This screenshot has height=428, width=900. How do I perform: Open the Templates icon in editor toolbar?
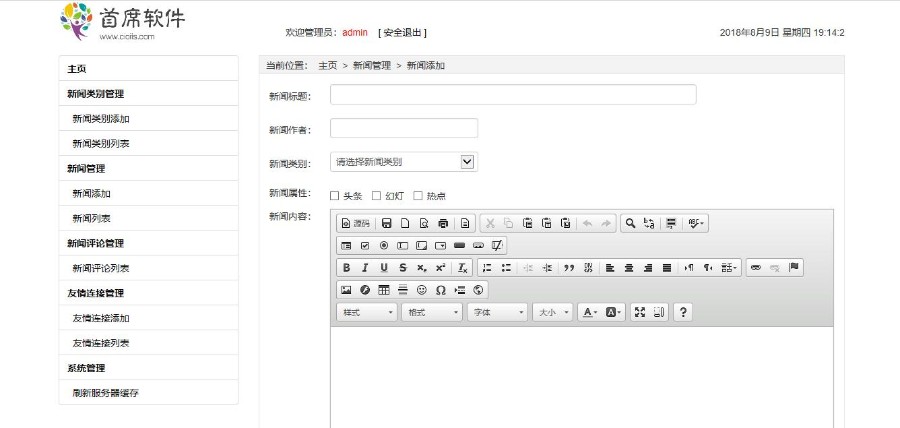(465, 223)
